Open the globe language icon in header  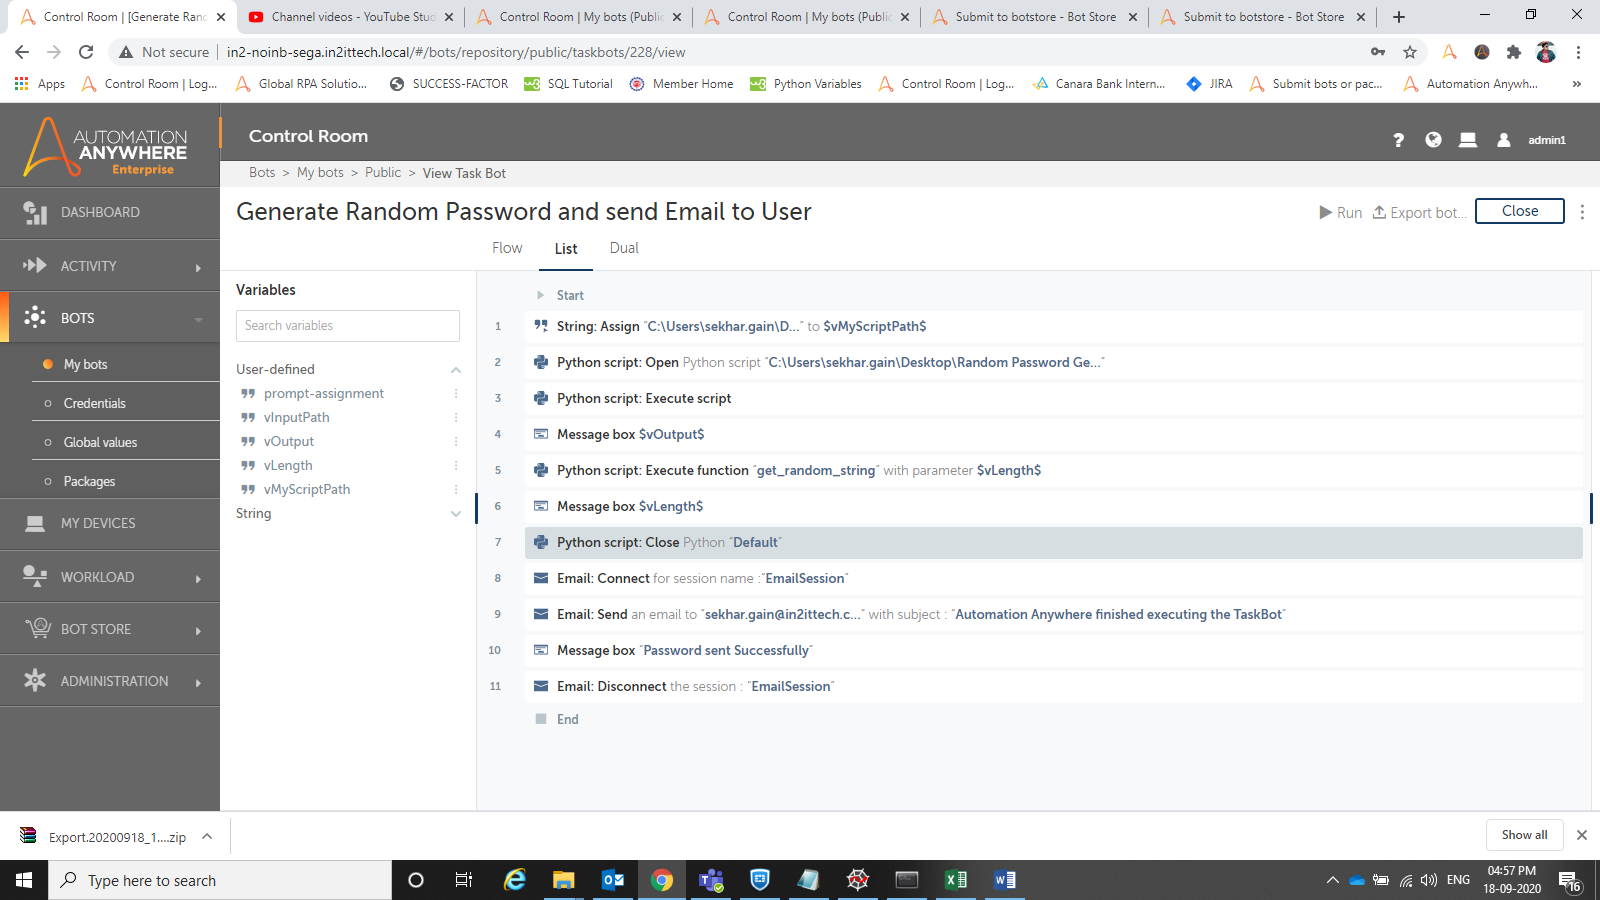click(1433, 140)
